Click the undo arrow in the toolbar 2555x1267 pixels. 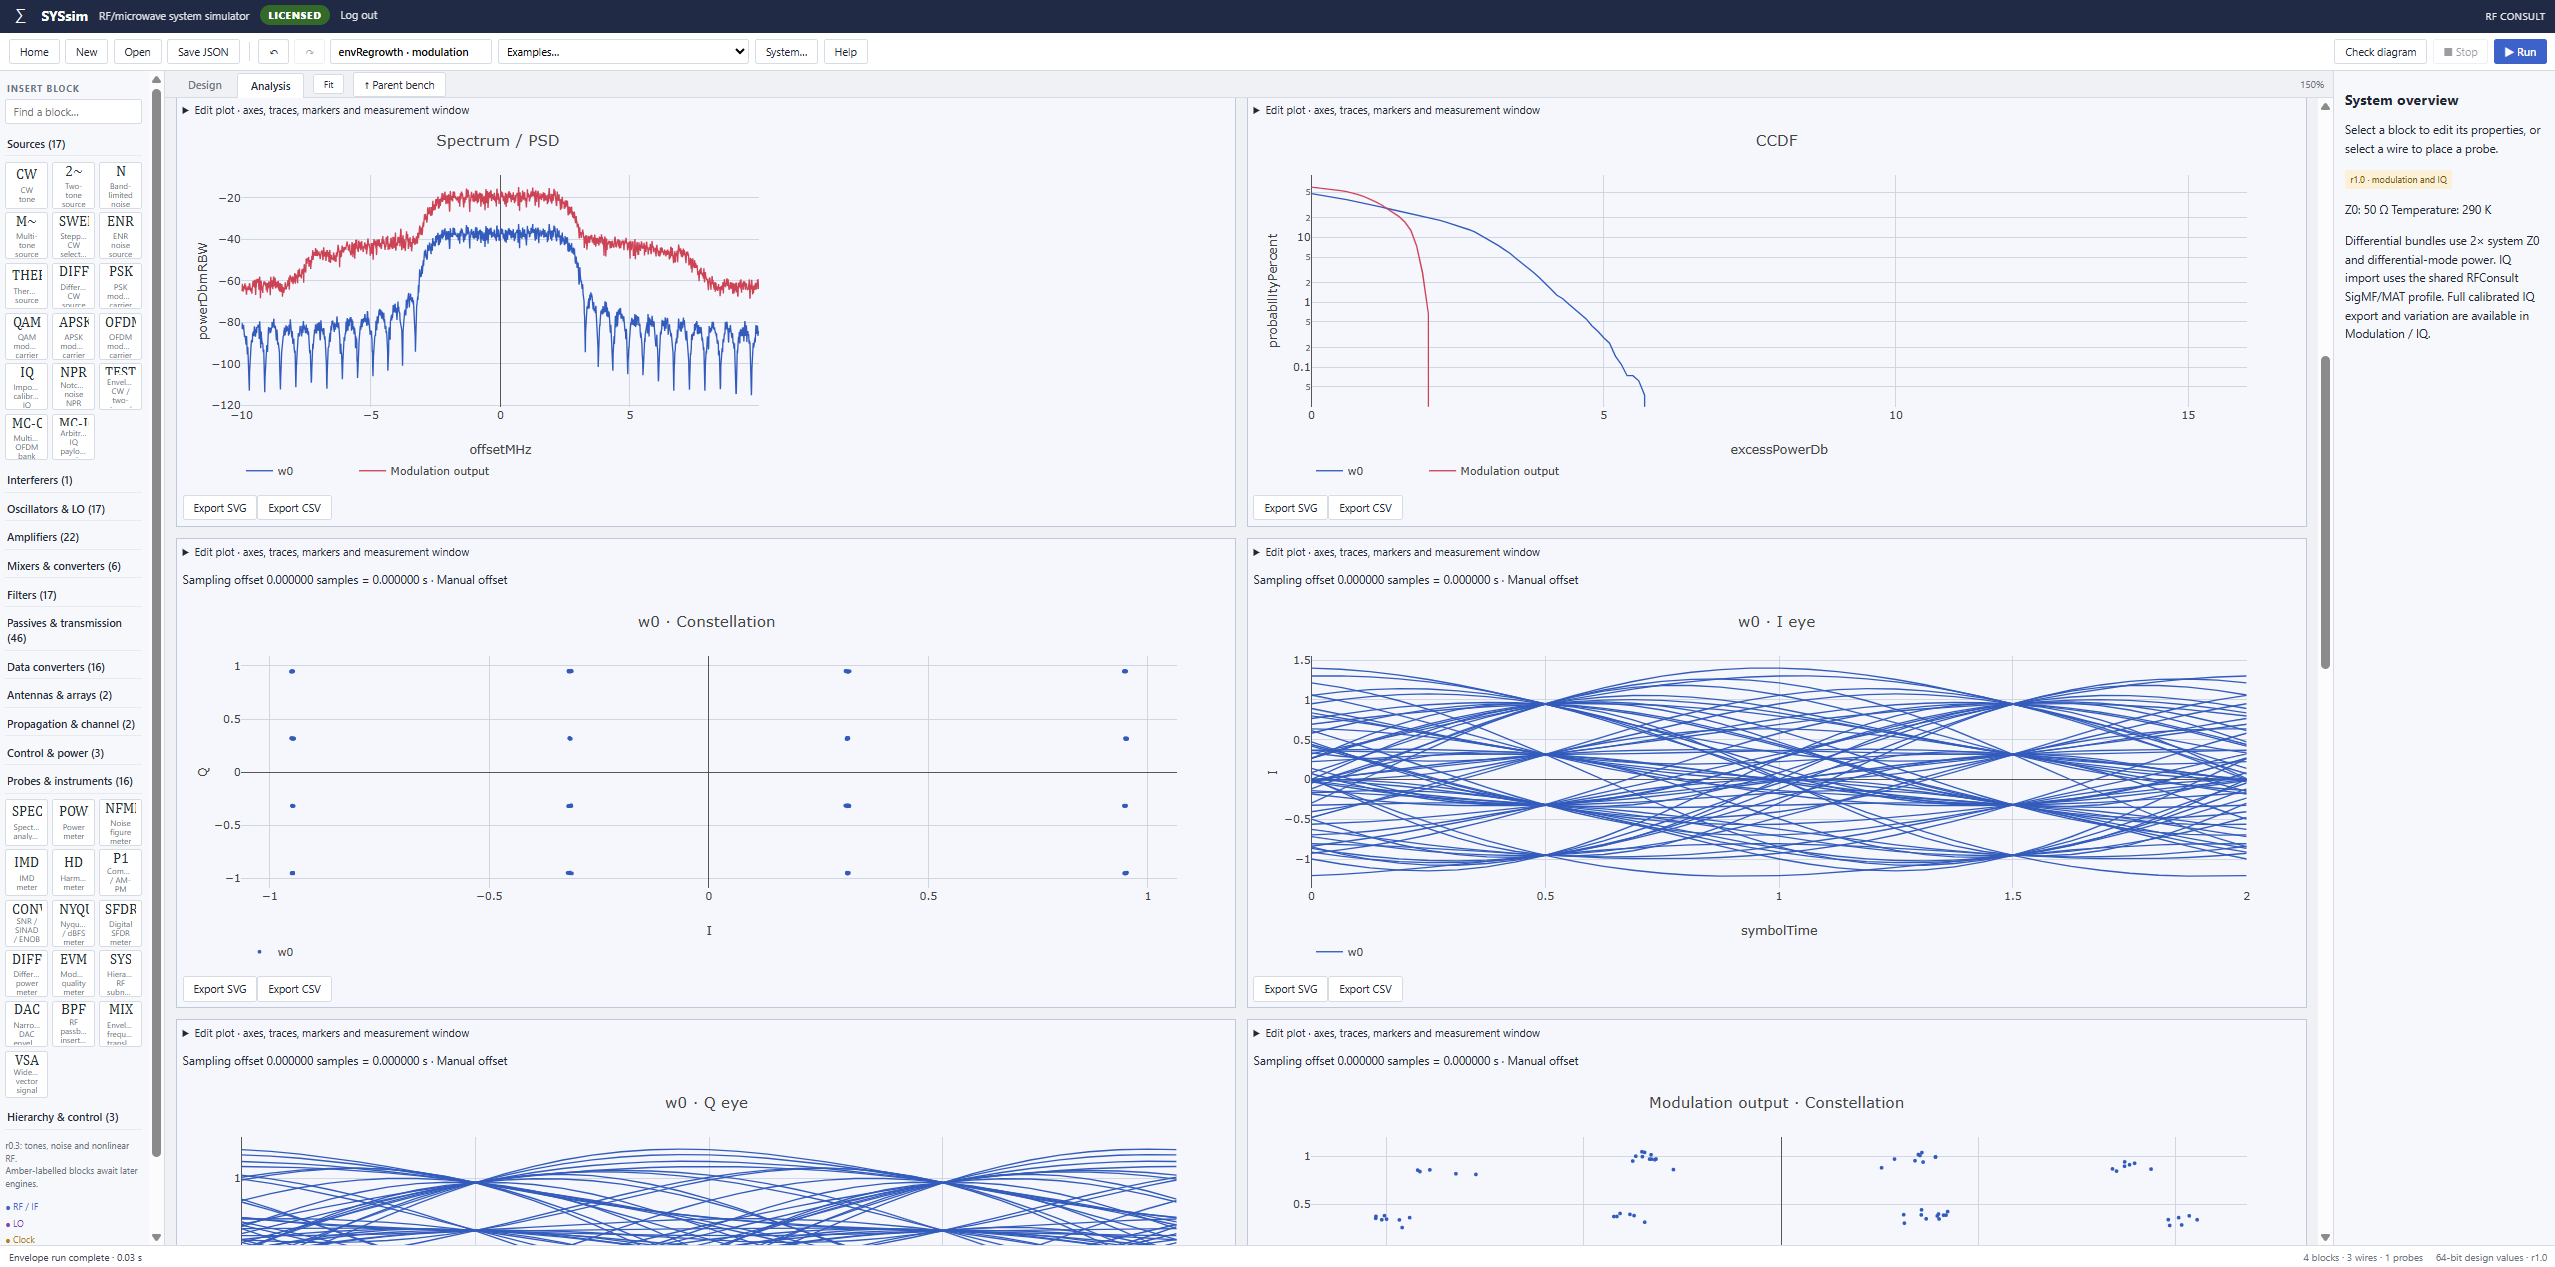click(274, 52)
